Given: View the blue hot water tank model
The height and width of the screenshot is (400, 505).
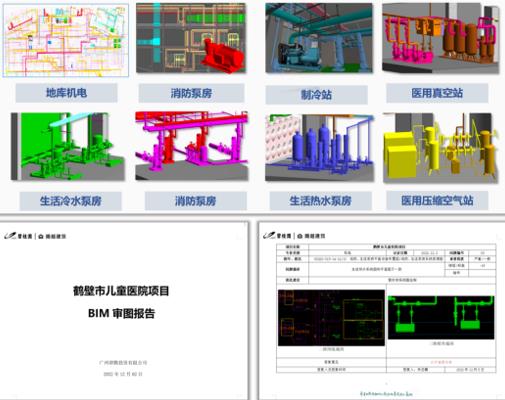Looking at the screenshot, I should [x=319, y=148].
